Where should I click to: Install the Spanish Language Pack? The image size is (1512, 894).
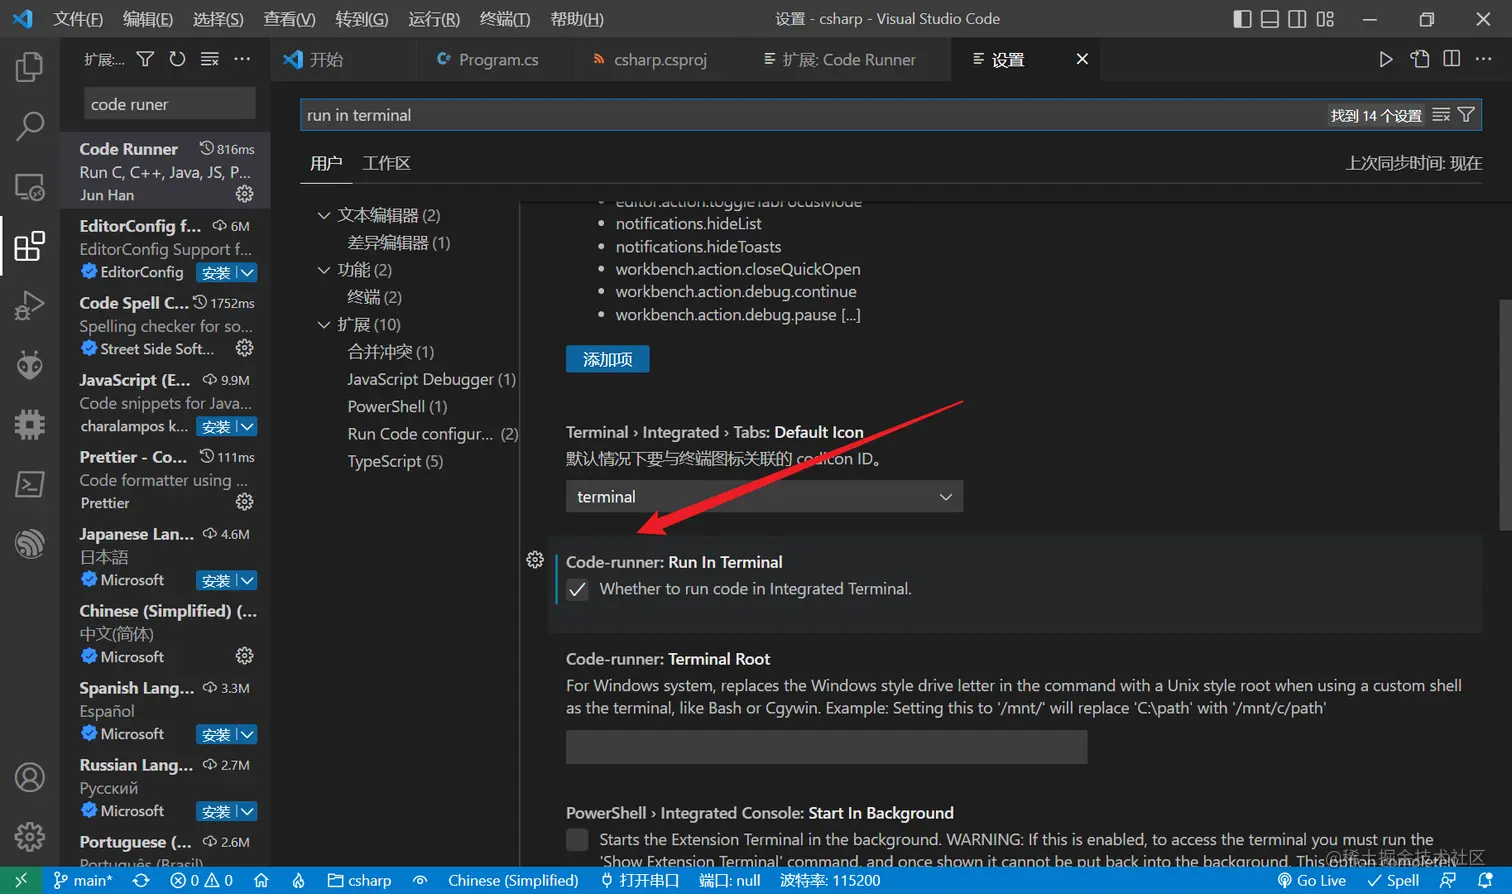pyautogui.click(x=216, y=735)
